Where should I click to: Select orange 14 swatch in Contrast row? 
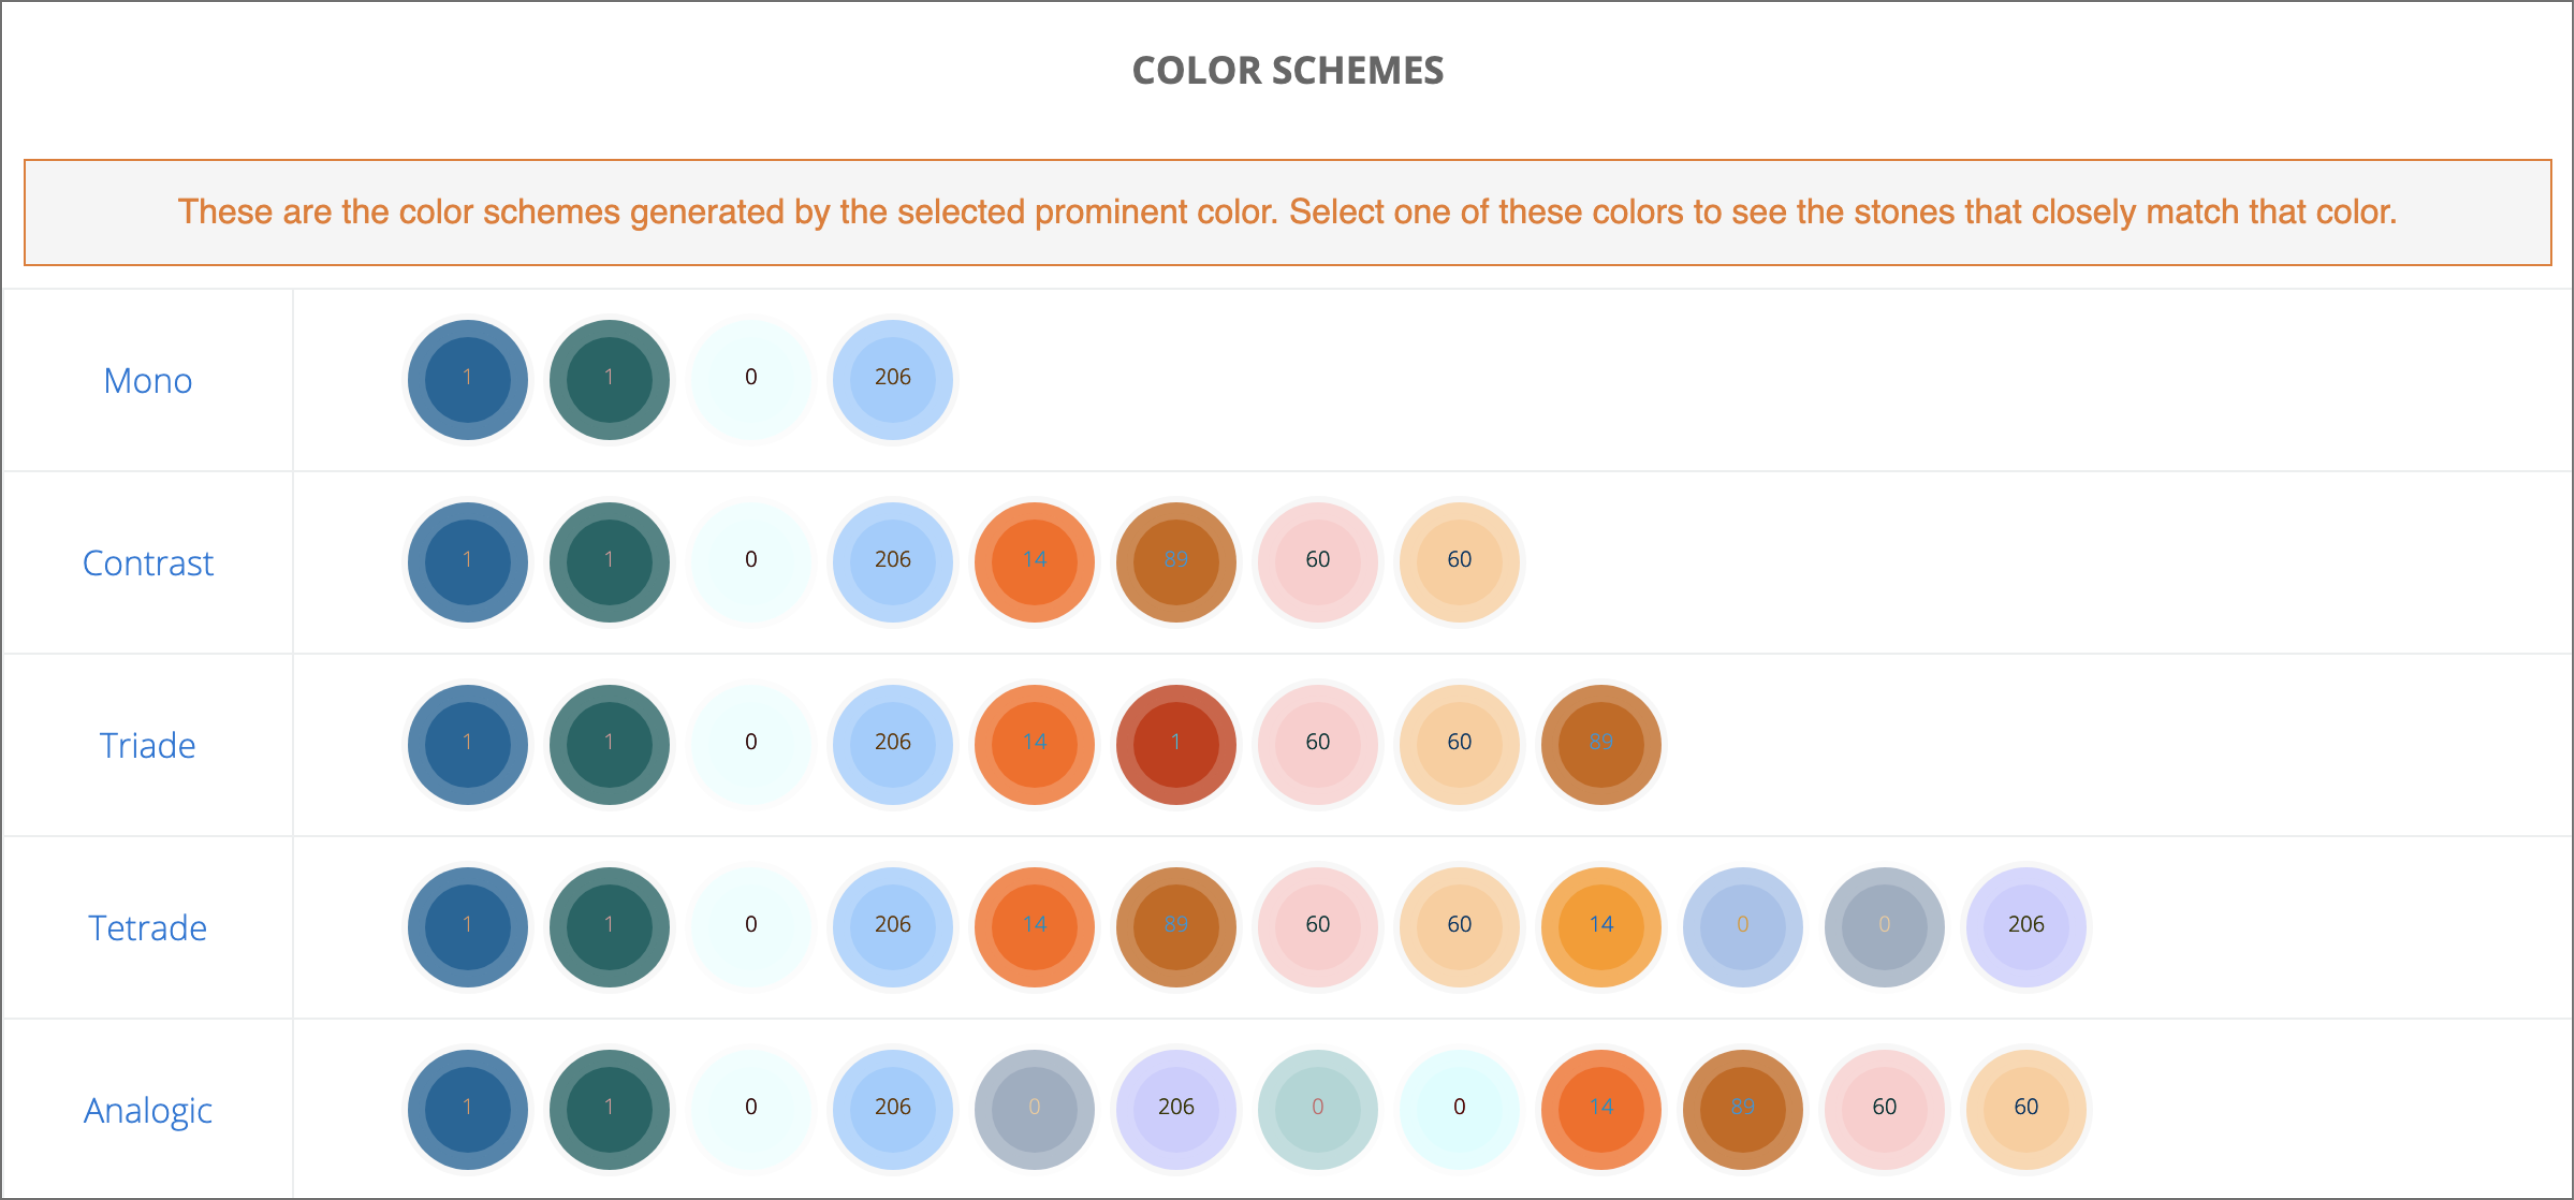pyautogui.click(x=1035, y=562)
